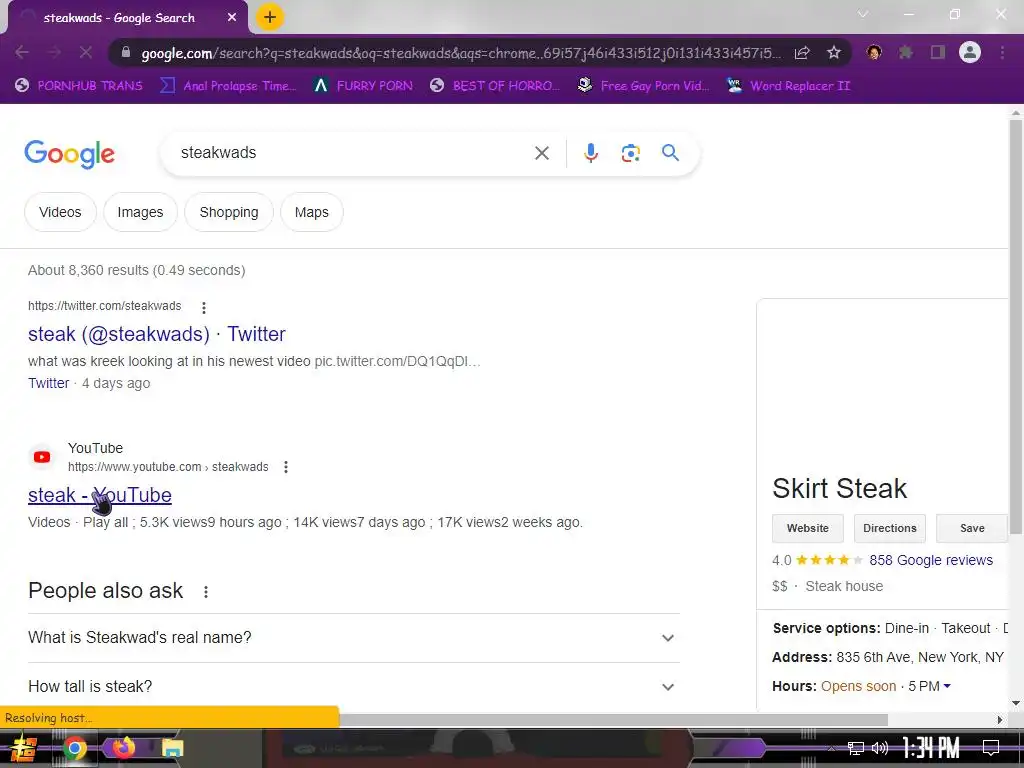
Task: Click the About 8,360 results text
Action: click(136, 270)
